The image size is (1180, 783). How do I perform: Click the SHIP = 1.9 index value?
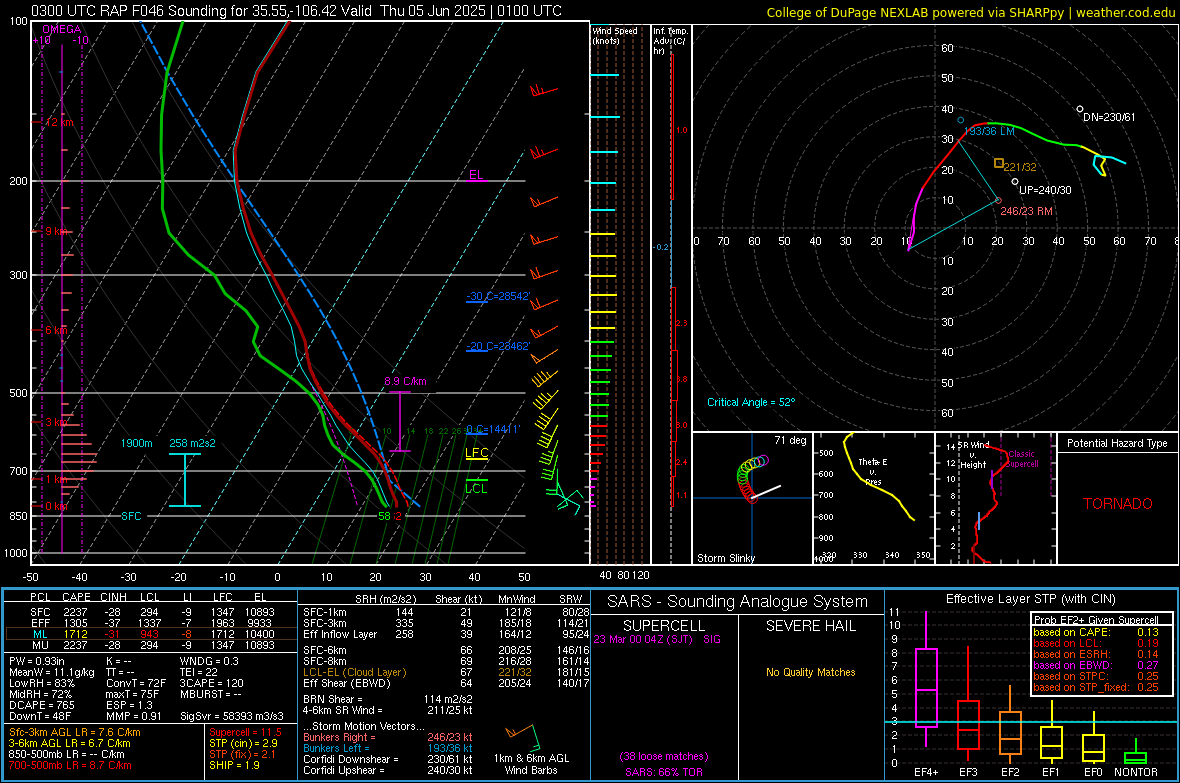[234, 765]
